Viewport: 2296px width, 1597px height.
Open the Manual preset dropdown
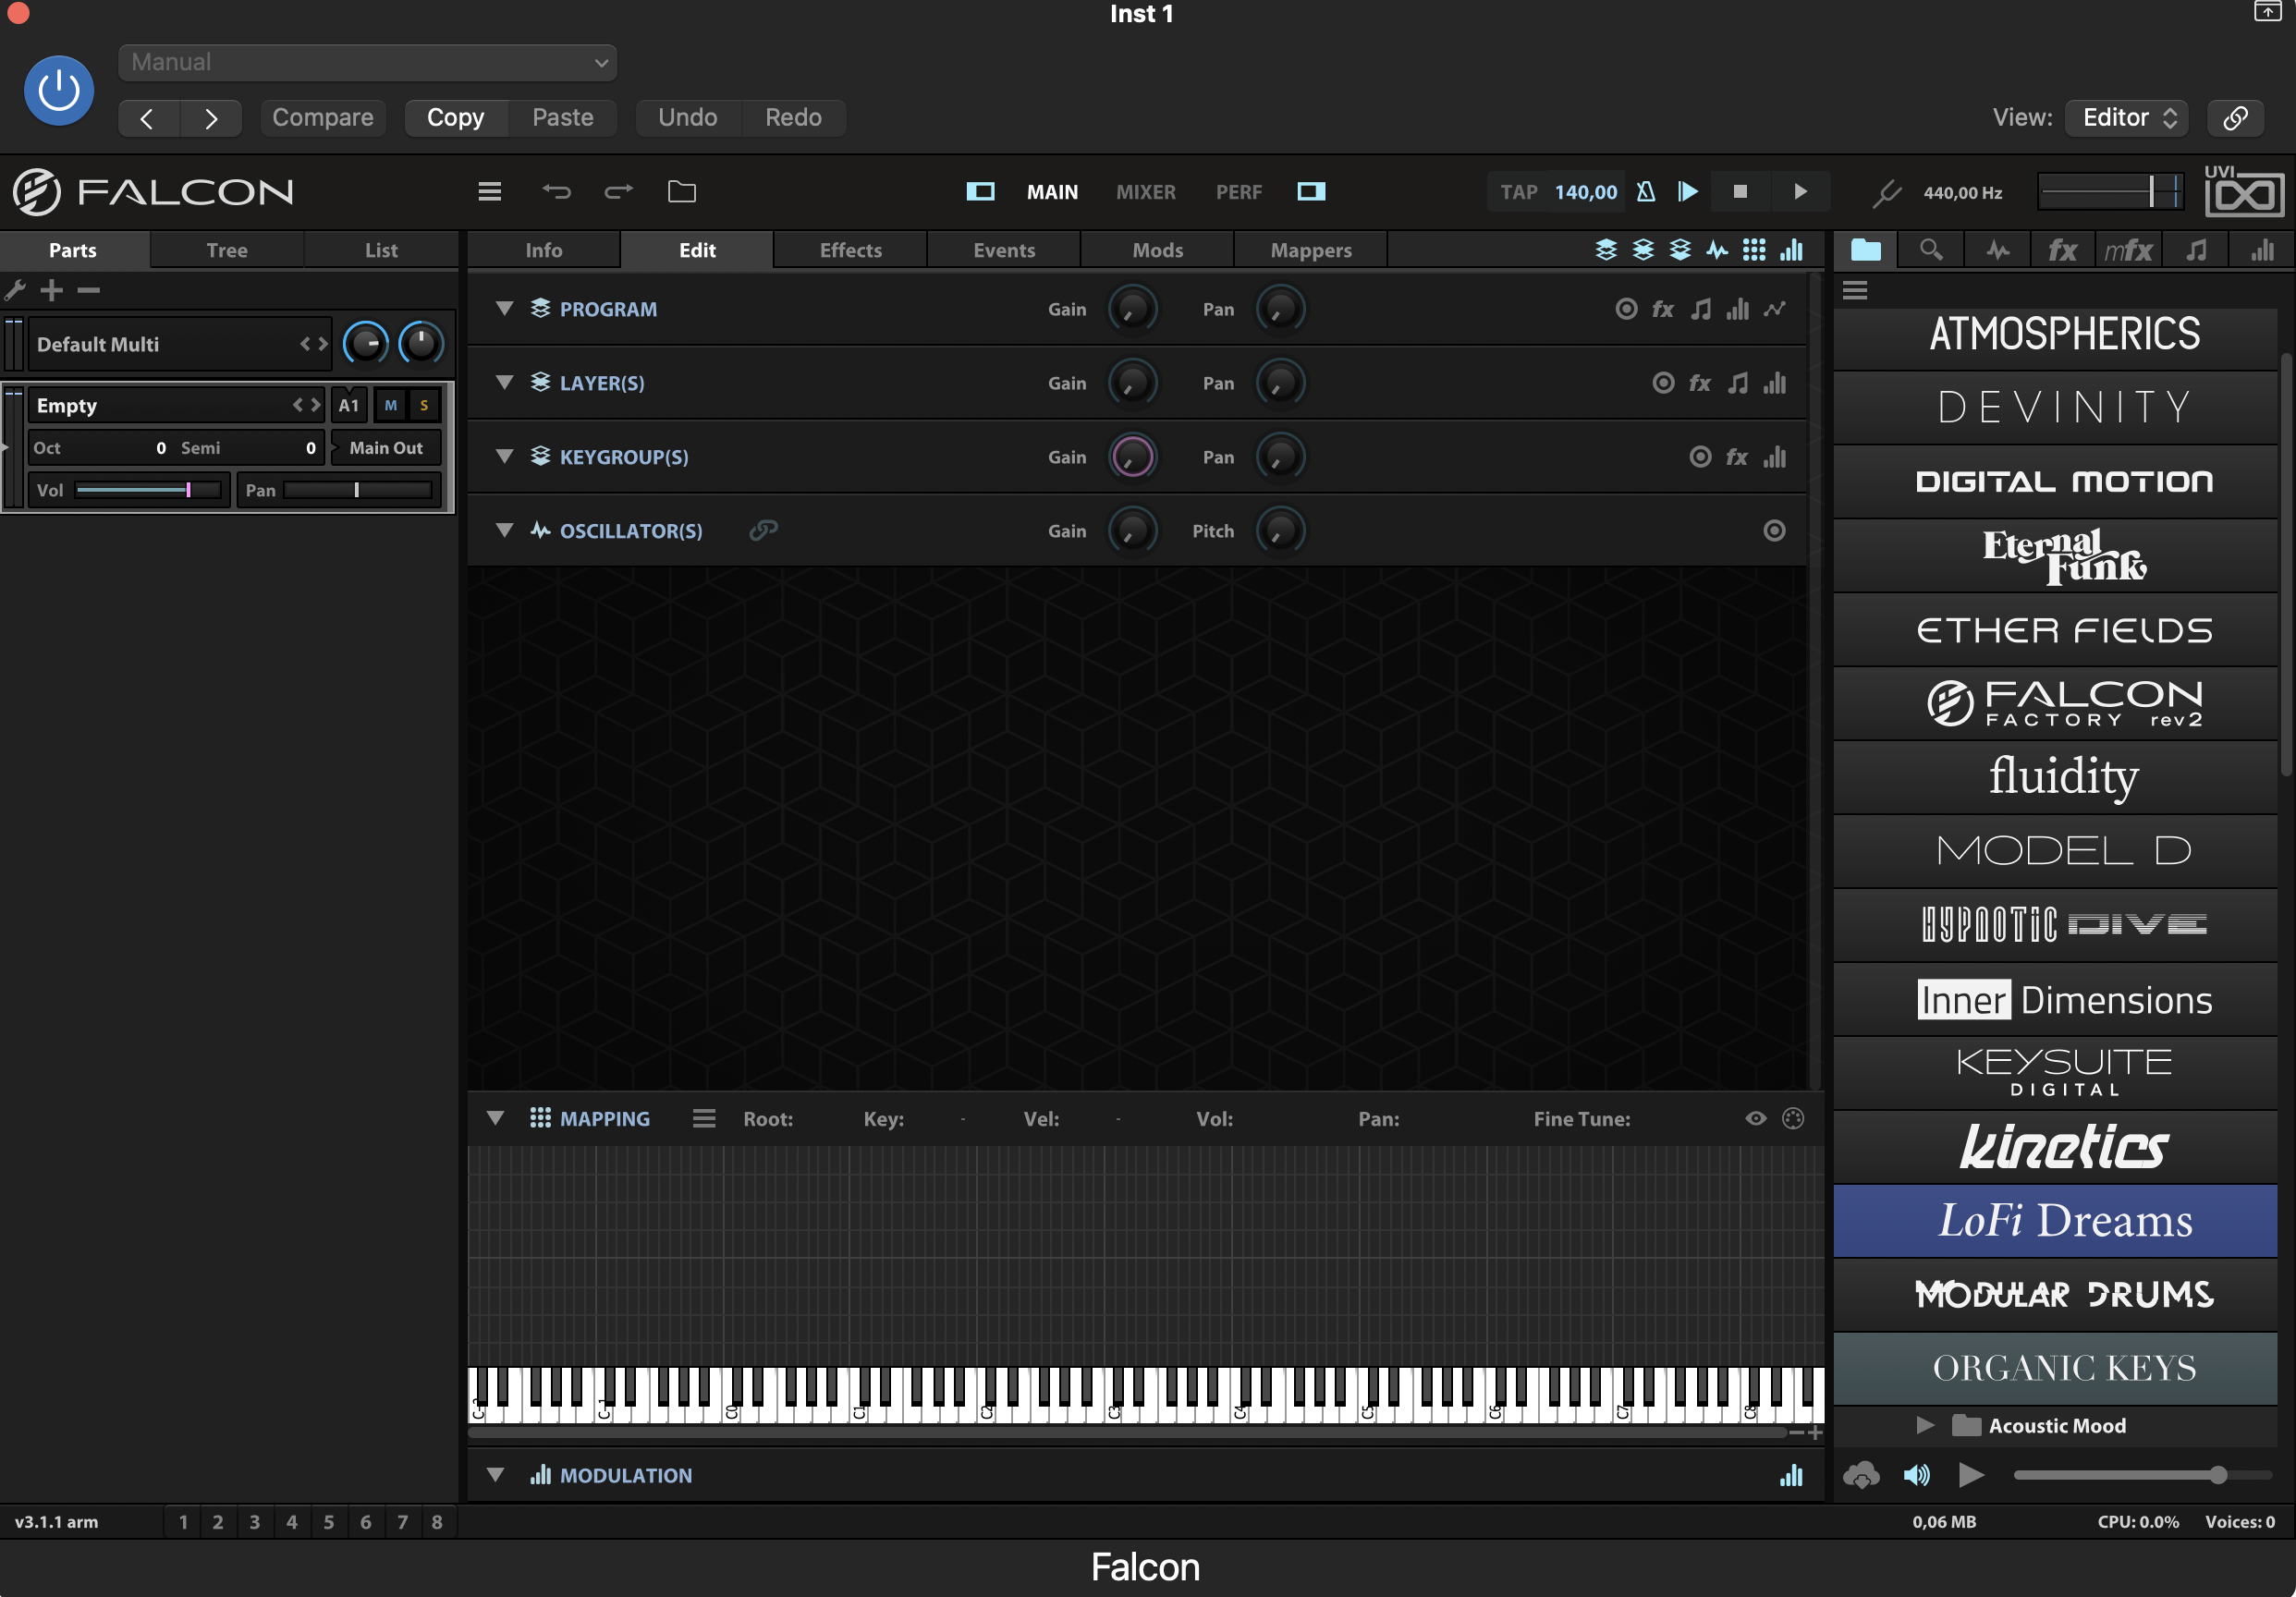pyautogui.click(x=367, y=62)
